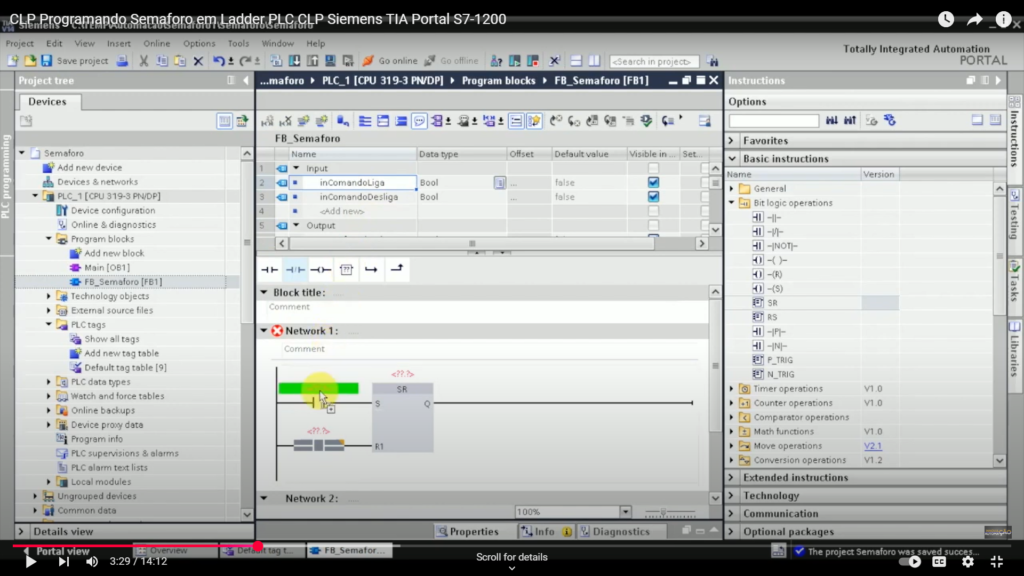Click the close branch icon
1024x576 pixels.
[x=396, y=269]
